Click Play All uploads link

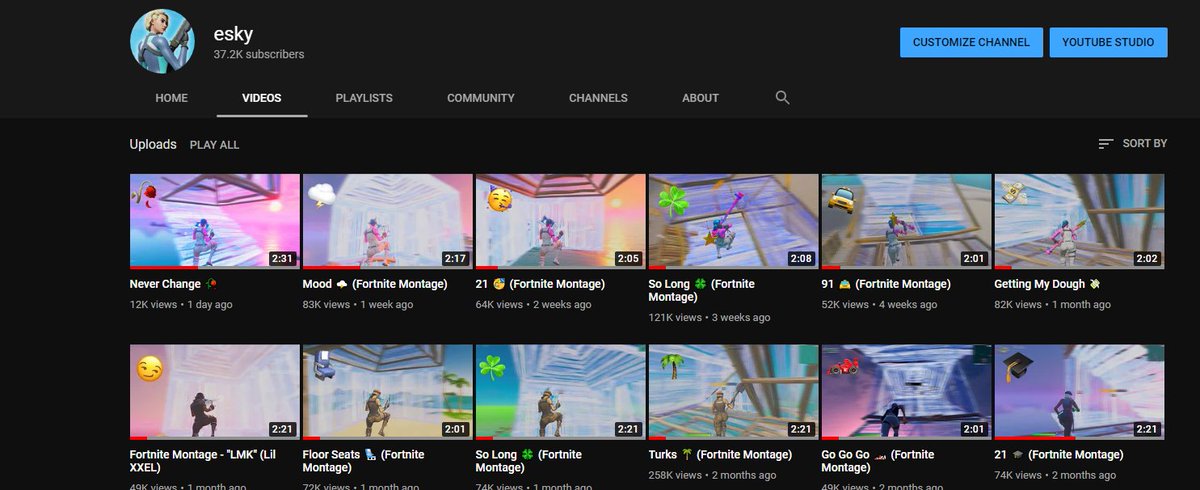pos(214,145)
